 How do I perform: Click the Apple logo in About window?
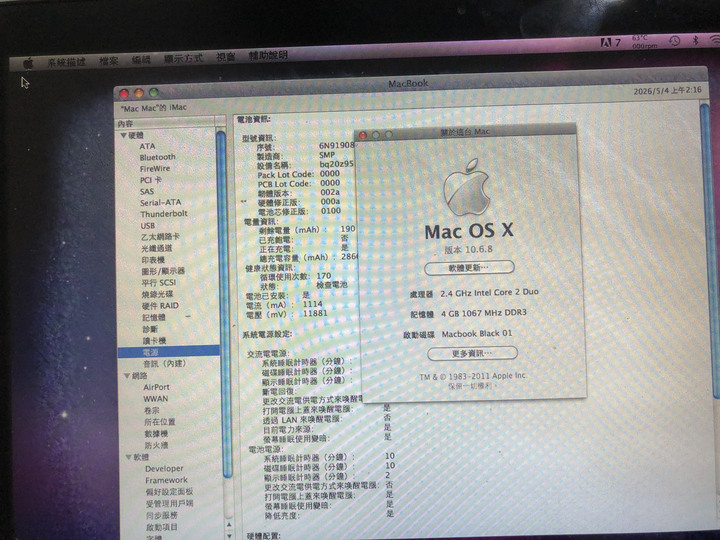467,187
